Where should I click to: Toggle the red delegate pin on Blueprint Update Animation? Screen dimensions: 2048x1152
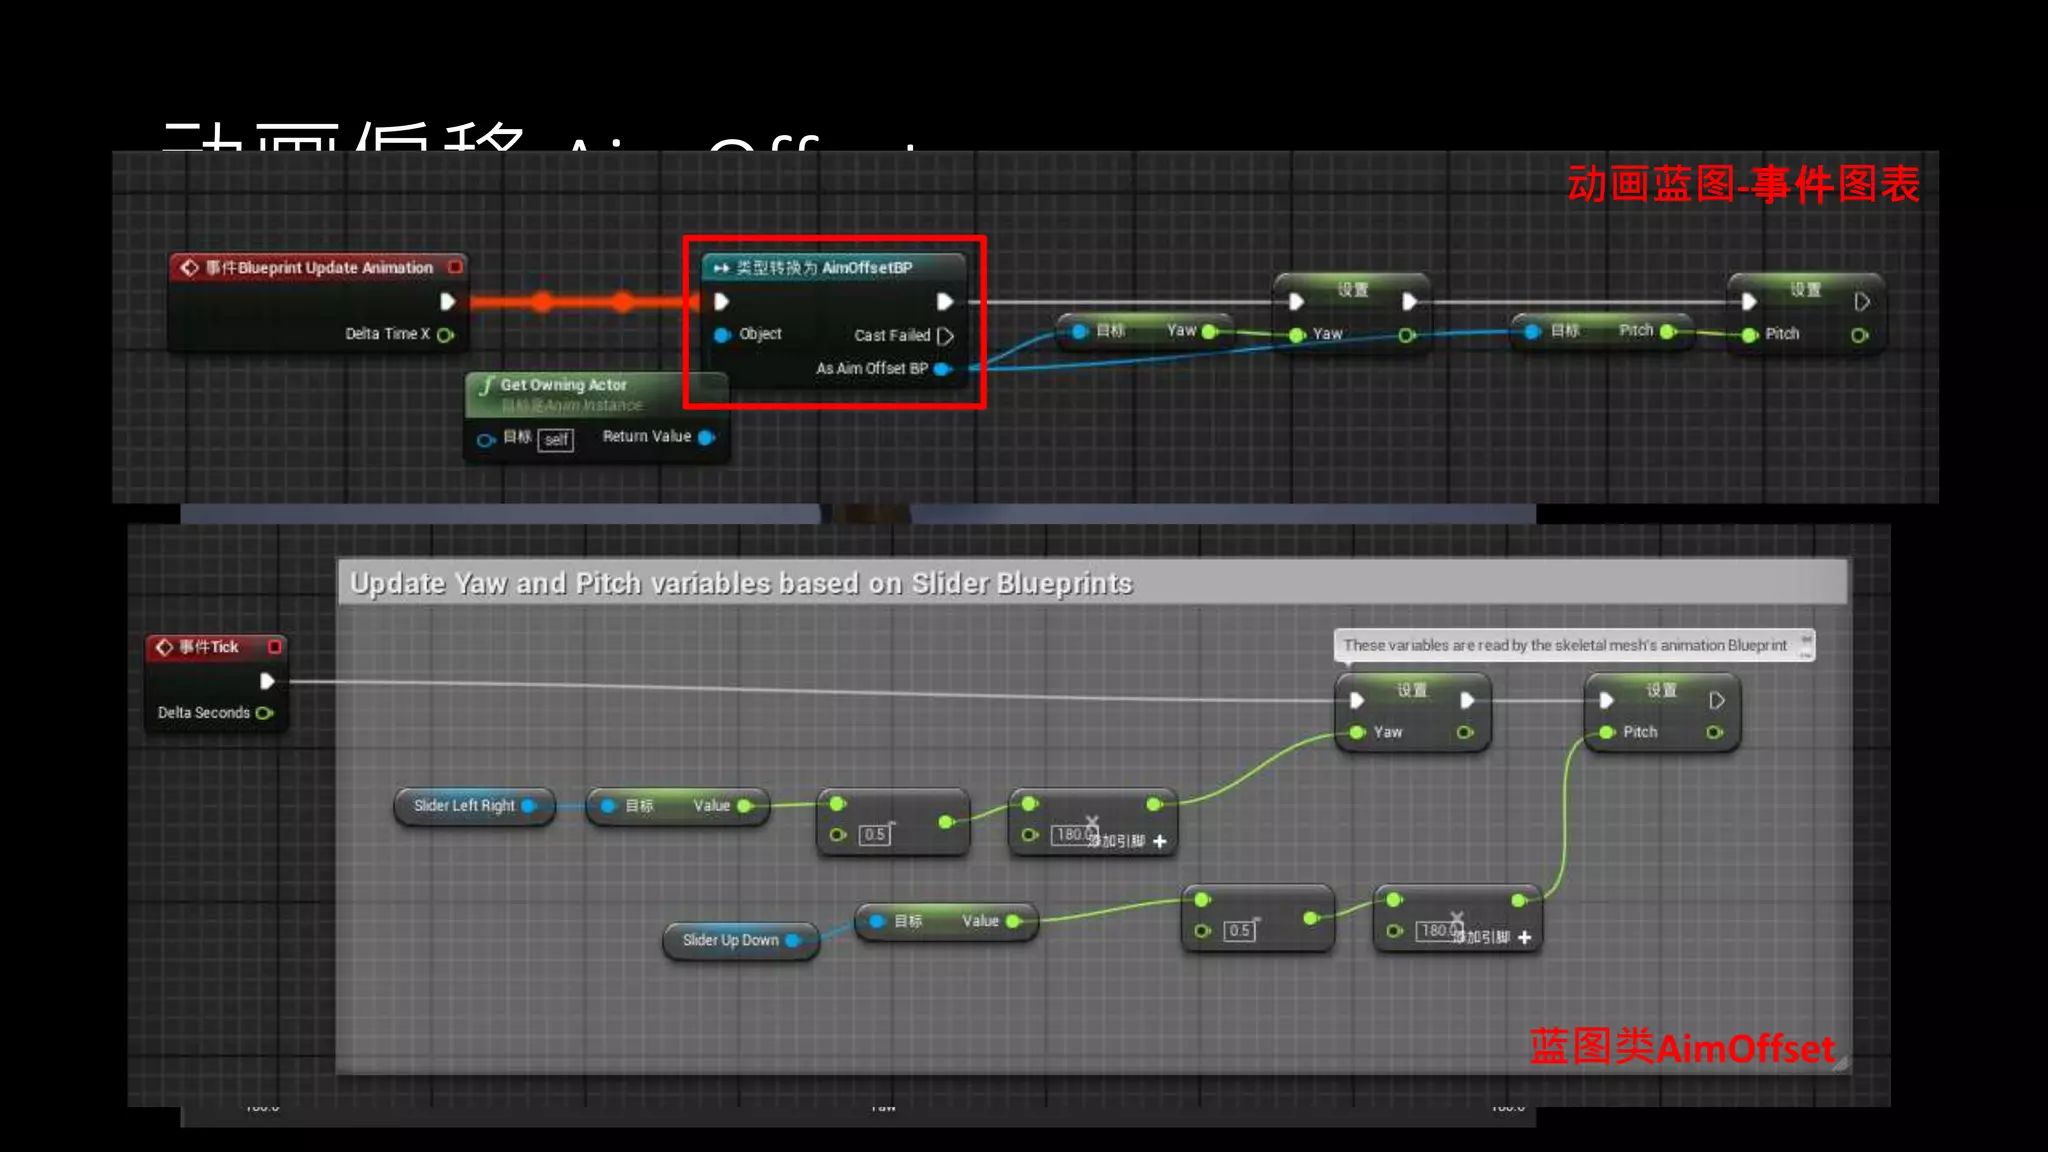456,267
